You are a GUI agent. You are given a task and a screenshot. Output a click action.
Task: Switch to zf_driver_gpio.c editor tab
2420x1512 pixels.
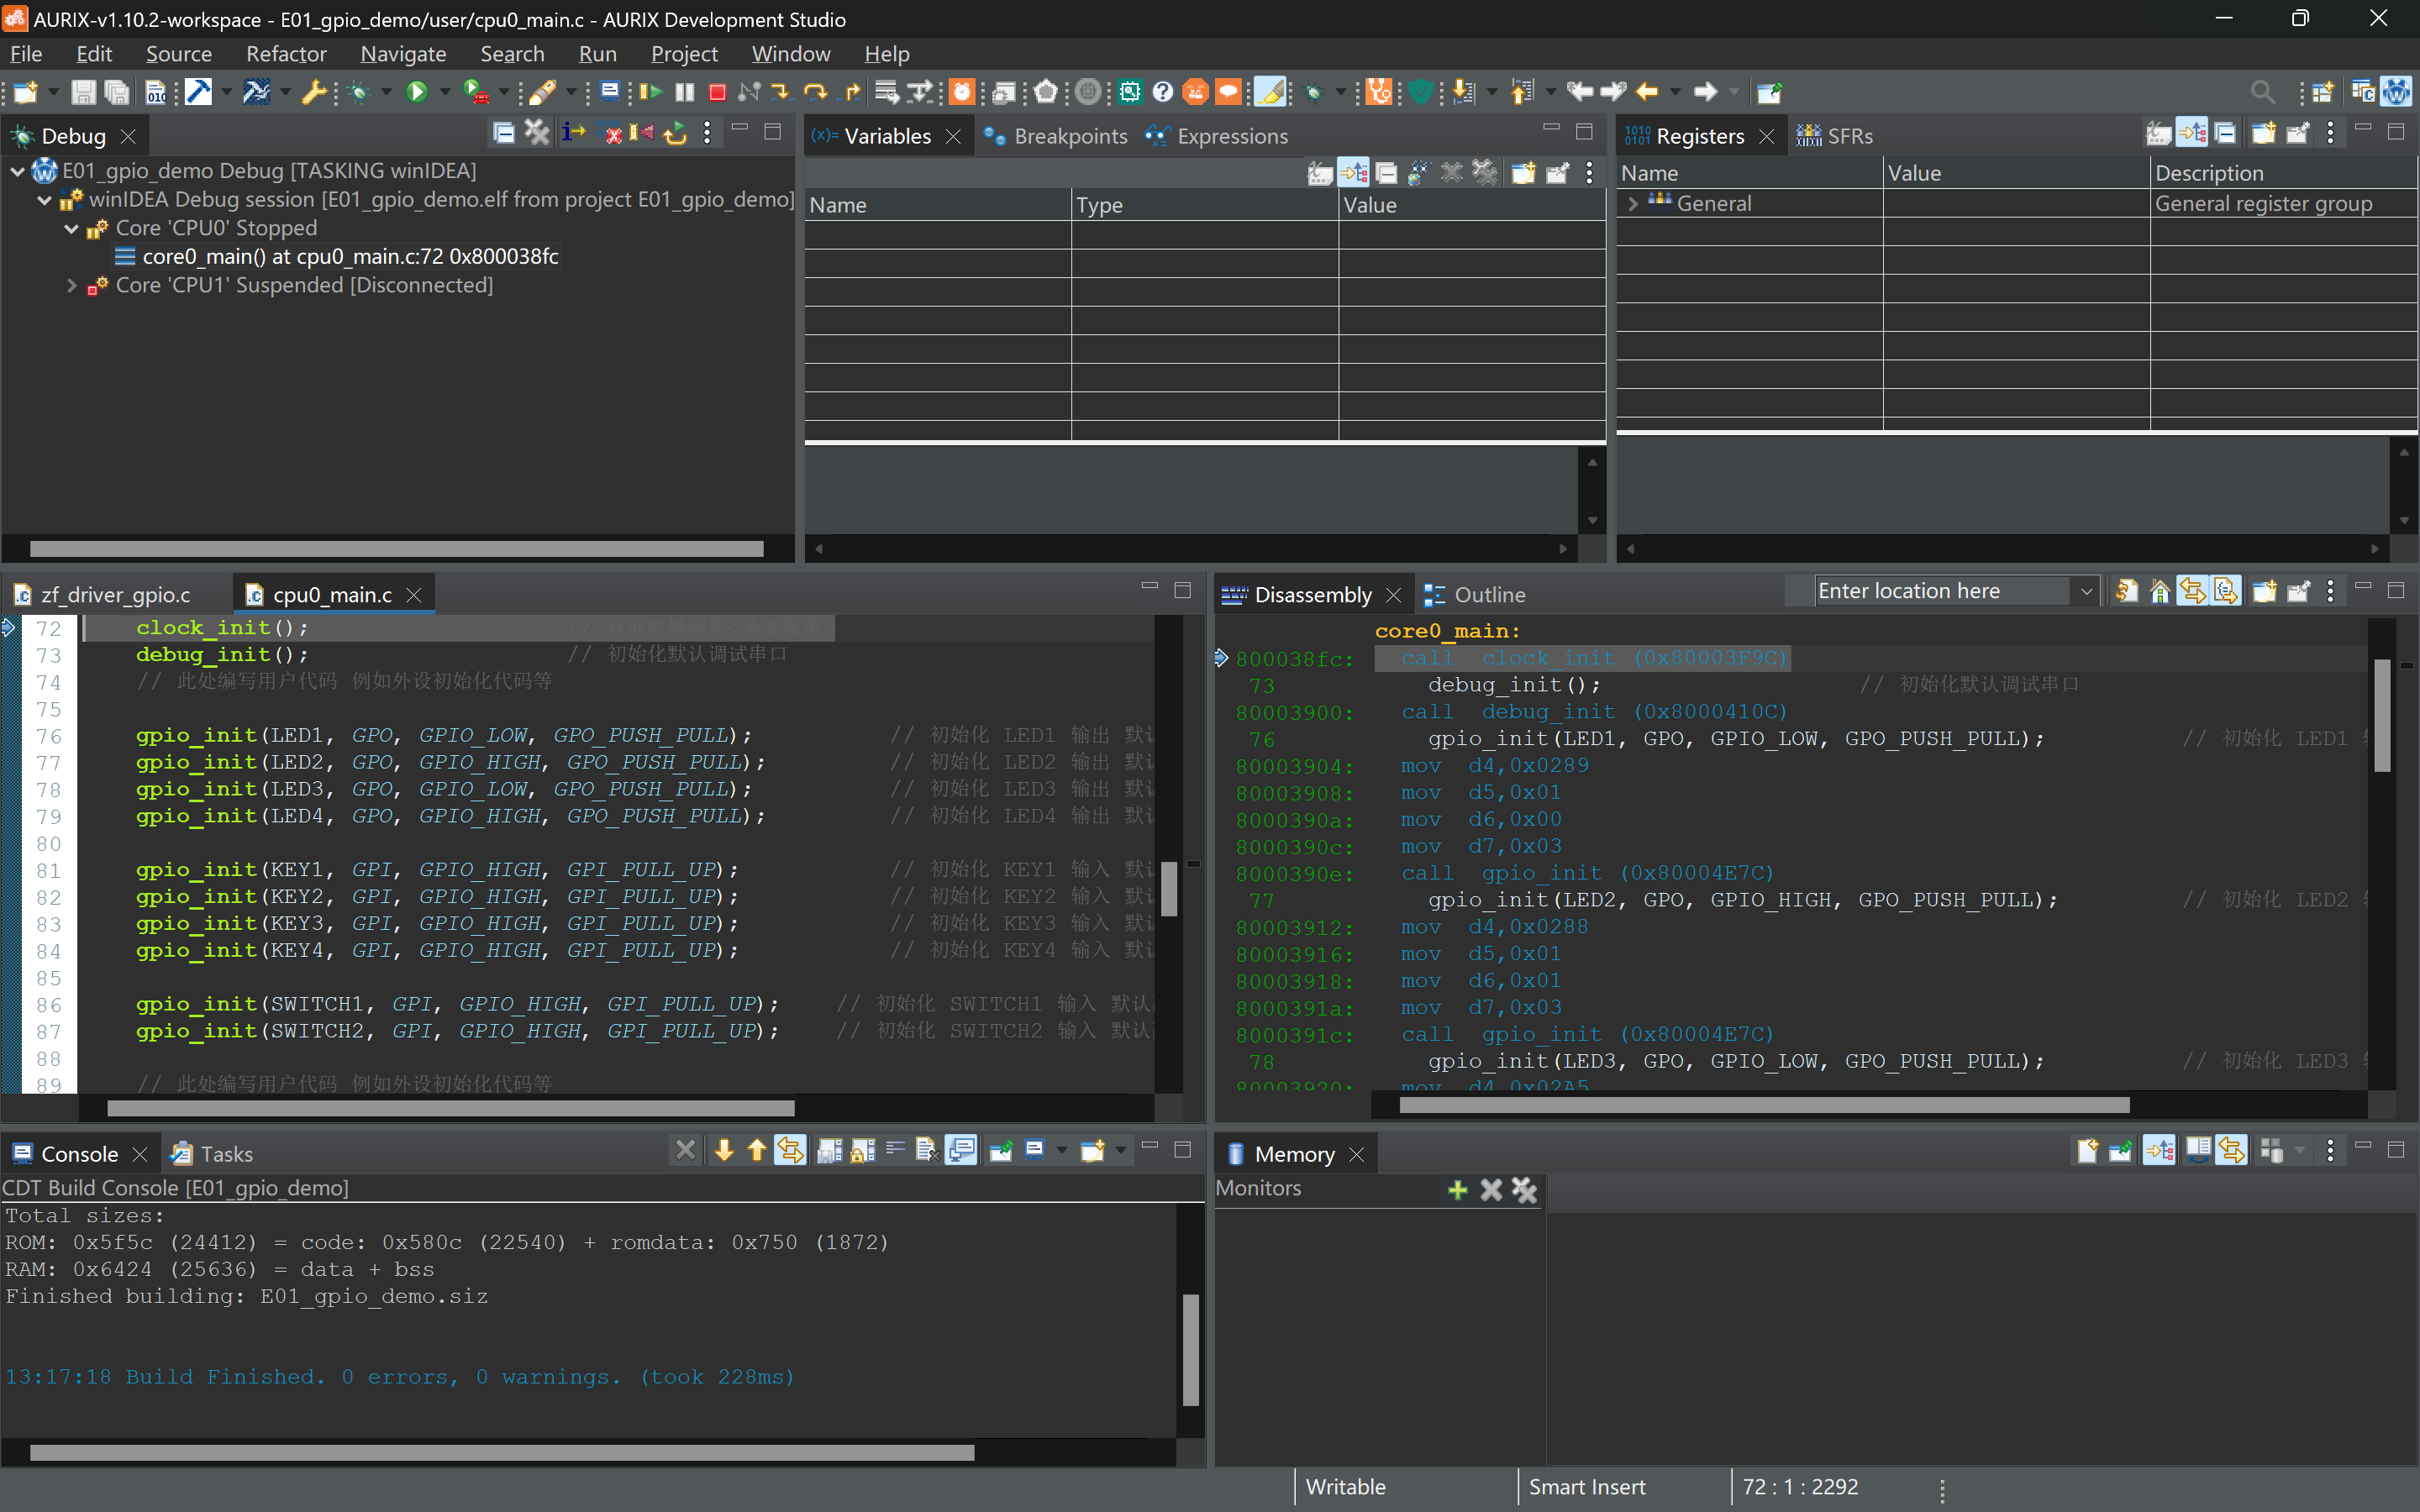[x=115, y=595]
